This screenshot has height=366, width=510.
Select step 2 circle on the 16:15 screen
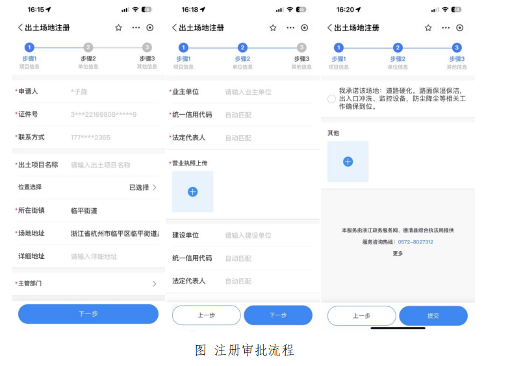[x=88, y=47]
